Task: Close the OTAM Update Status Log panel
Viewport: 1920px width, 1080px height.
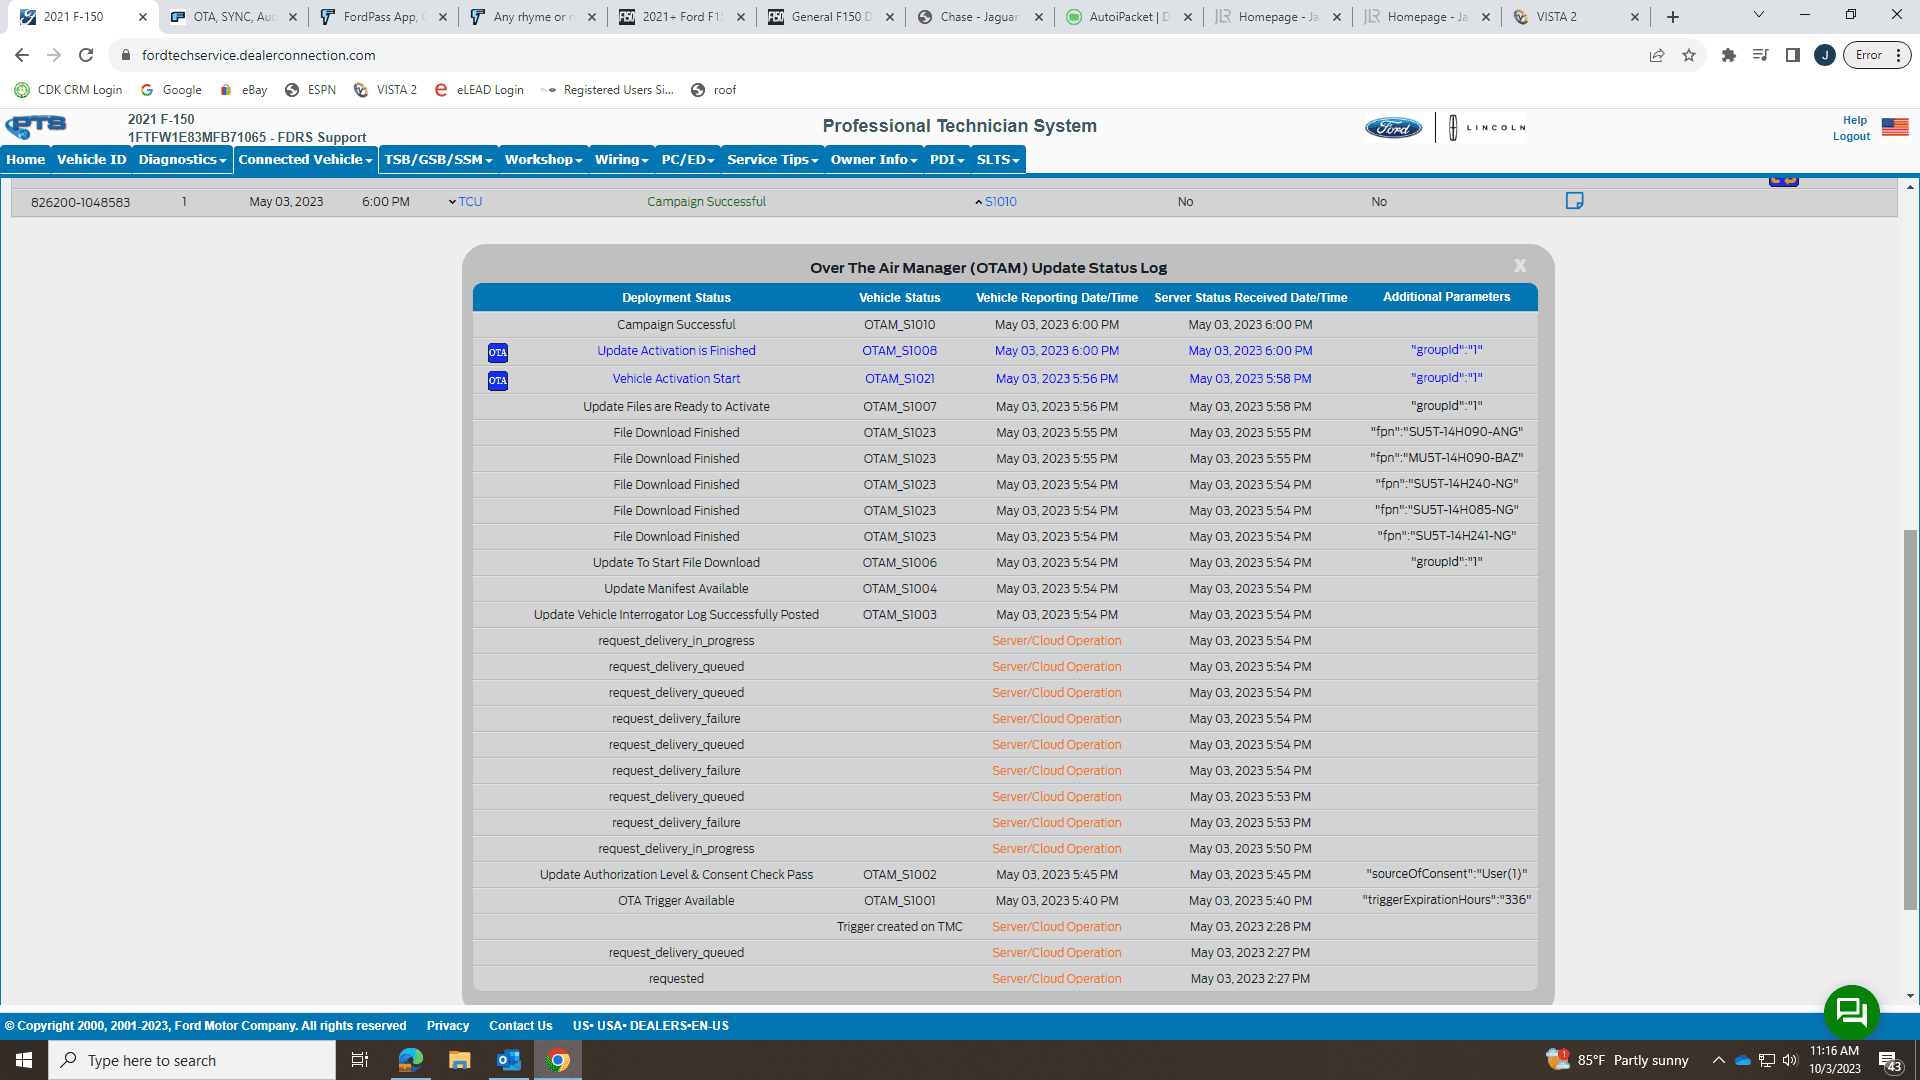Action: click(x=1520, y=266)
